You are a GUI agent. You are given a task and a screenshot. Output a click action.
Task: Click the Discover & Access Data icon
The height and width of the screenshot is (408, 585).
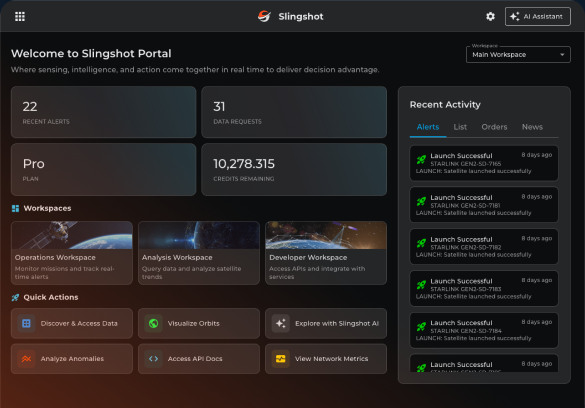click(26, 323)
